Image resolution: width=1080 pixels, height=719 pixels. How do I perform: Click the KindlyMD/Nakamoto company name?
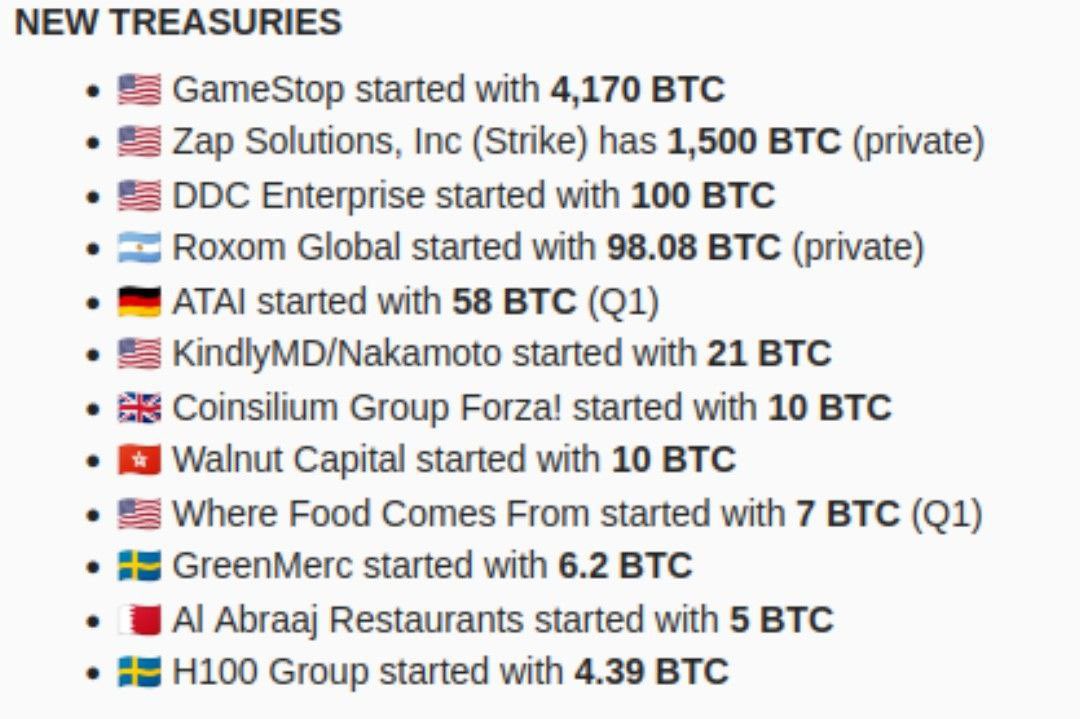point(336,354)
